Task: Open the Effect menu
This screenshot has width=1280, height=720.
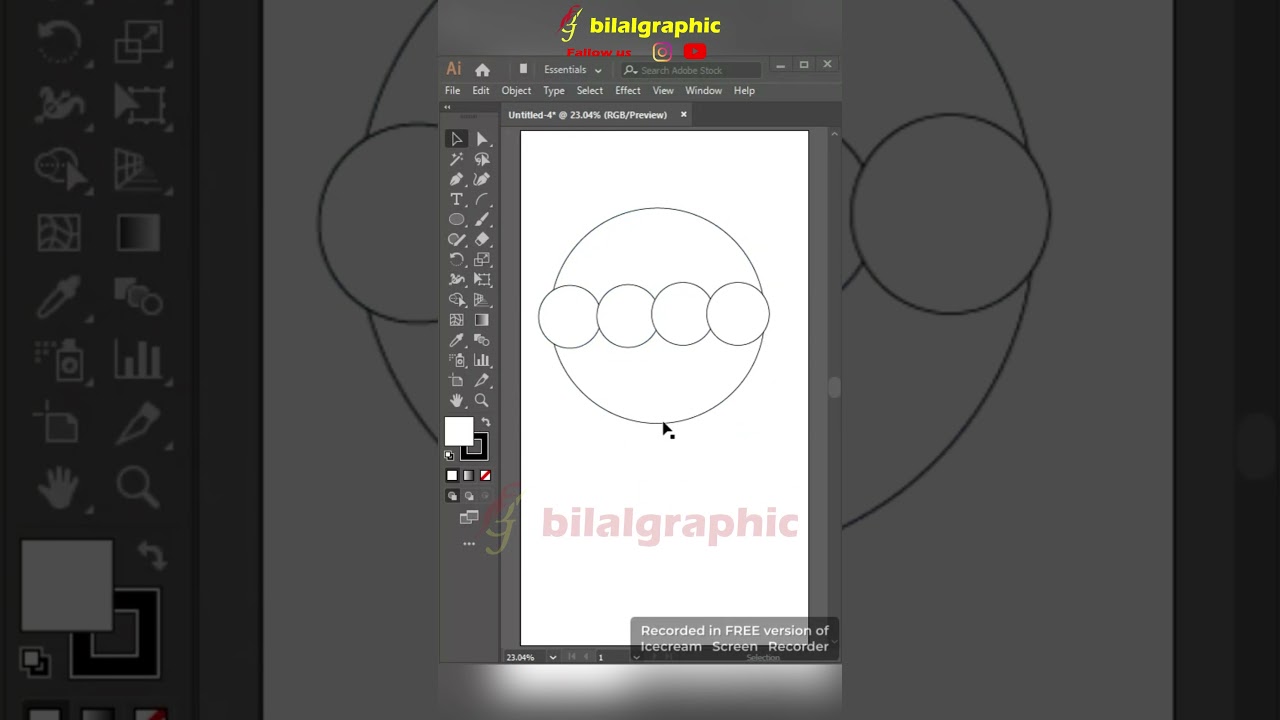Action: 628,90
